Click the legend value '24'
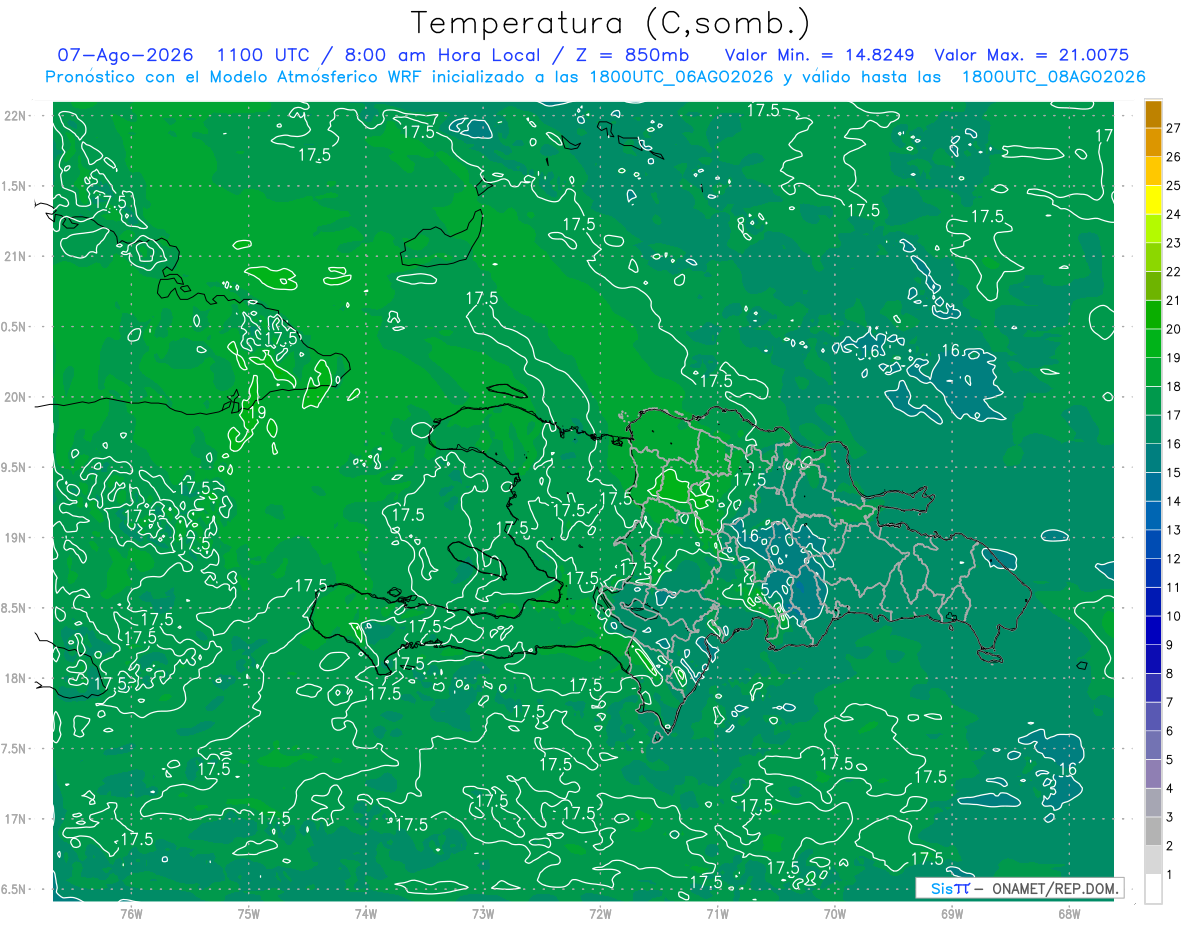The height and width of the screenshot is (927, 1200). (1174, 214)
